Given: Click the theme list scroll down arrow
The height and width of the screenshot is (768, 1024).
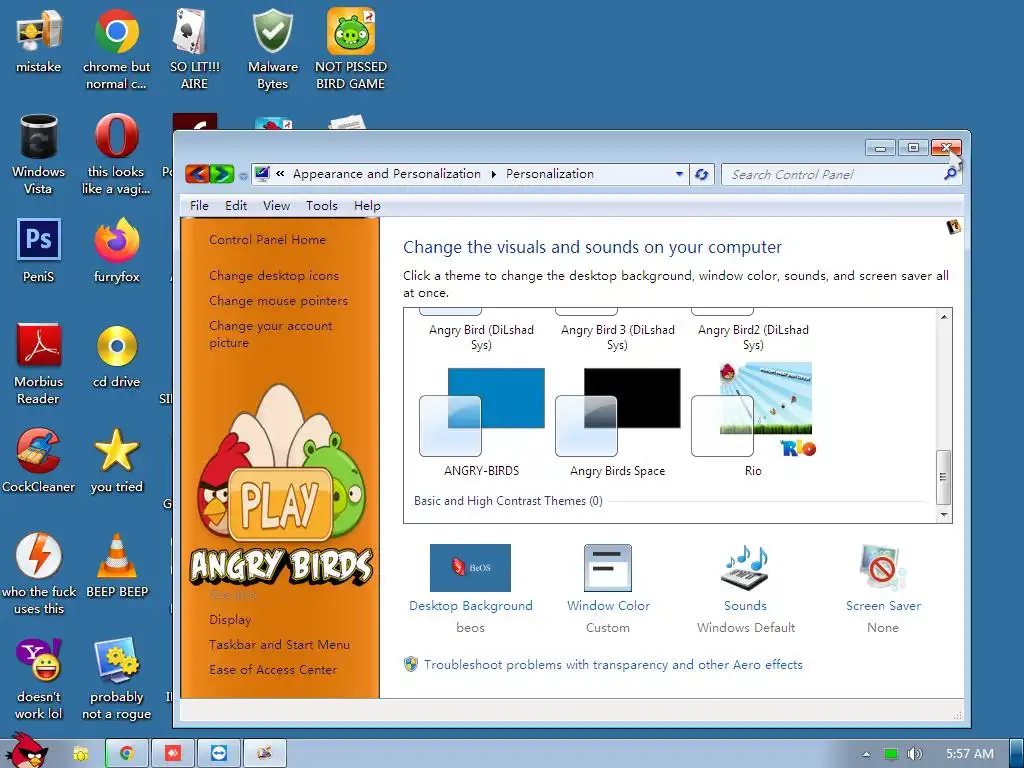Looking at the screenshot, I should click(x=944, y=515).
